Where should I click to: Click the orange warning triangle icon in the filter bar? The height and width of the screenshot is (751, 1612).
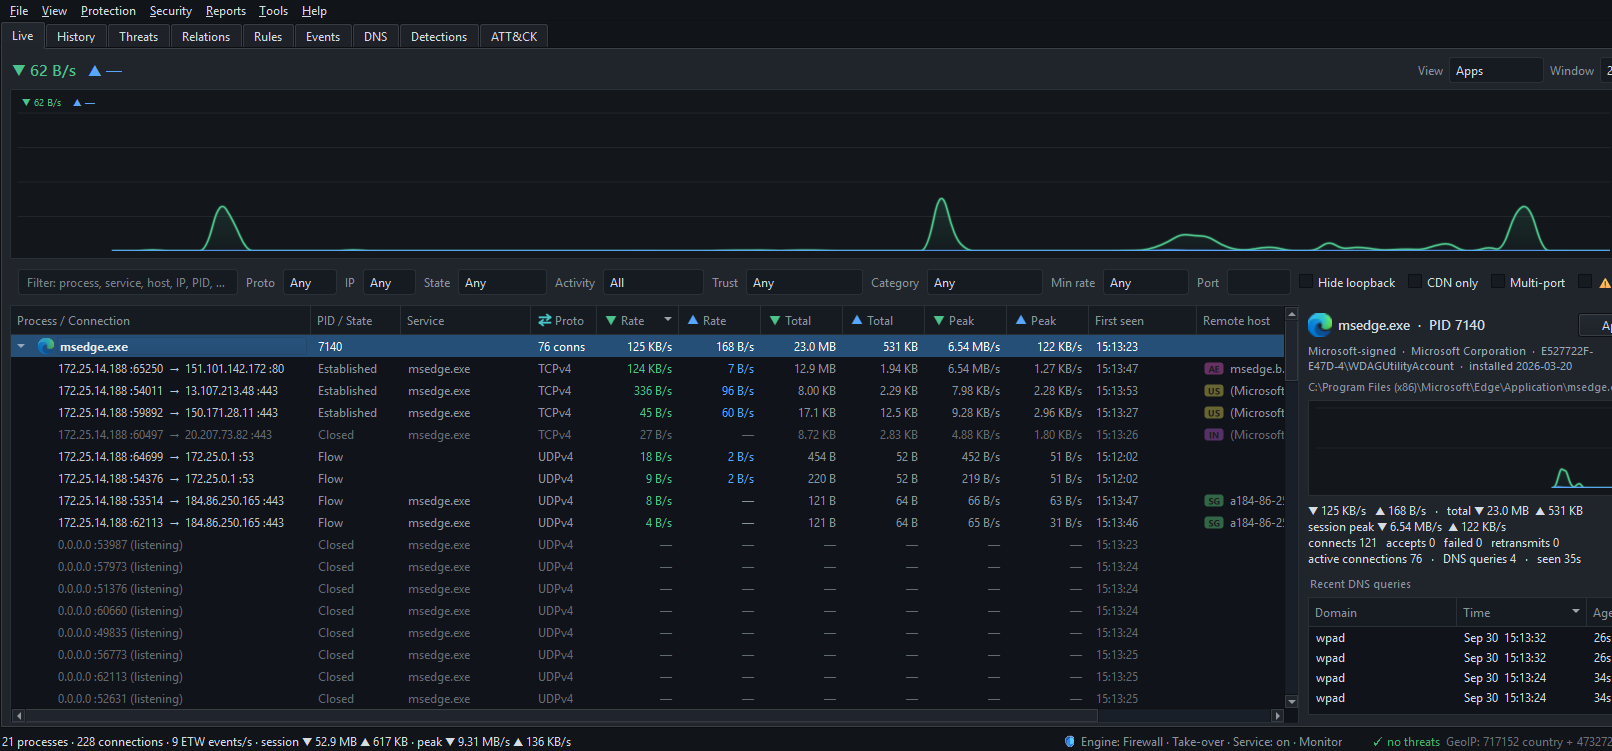click(1605, 283)
